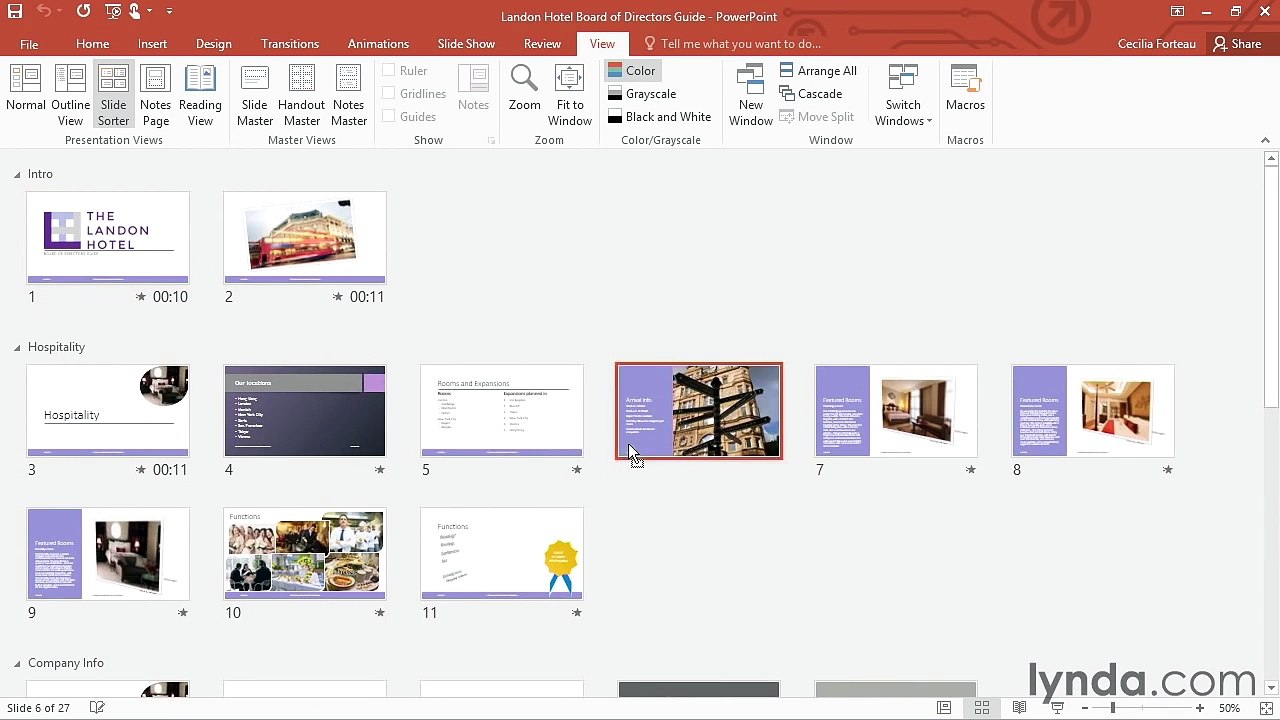
Task: Open the Slide Master view
Action: click(254, 96)
